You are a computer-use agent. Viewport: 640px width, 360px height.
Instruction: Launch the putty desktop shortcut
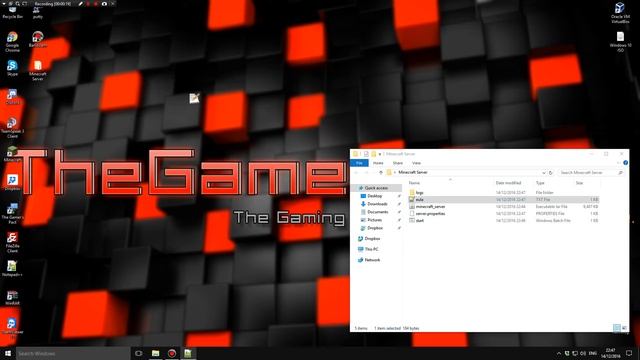[x=38, y=12]
